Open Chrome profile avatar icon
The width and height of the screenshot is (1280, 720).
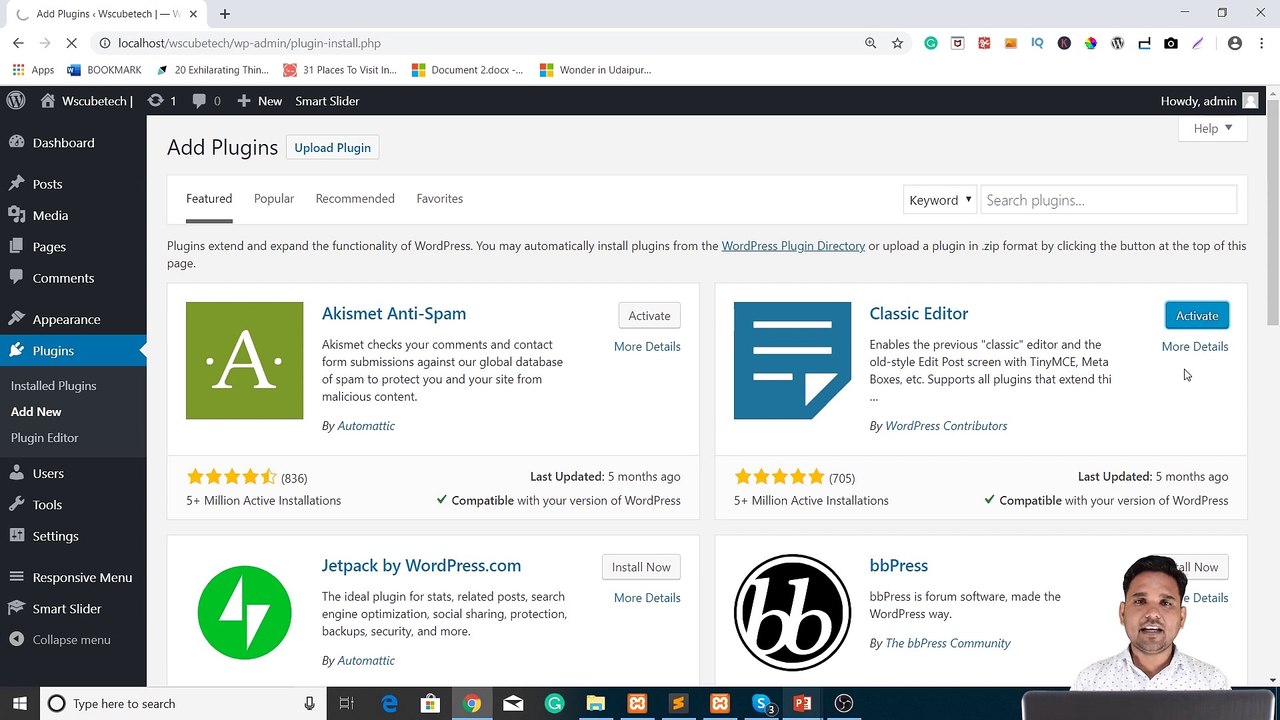tap(1235, 43)
